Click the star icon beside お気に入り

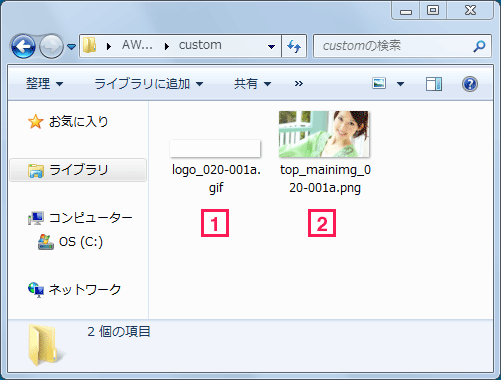pos(35,122)
